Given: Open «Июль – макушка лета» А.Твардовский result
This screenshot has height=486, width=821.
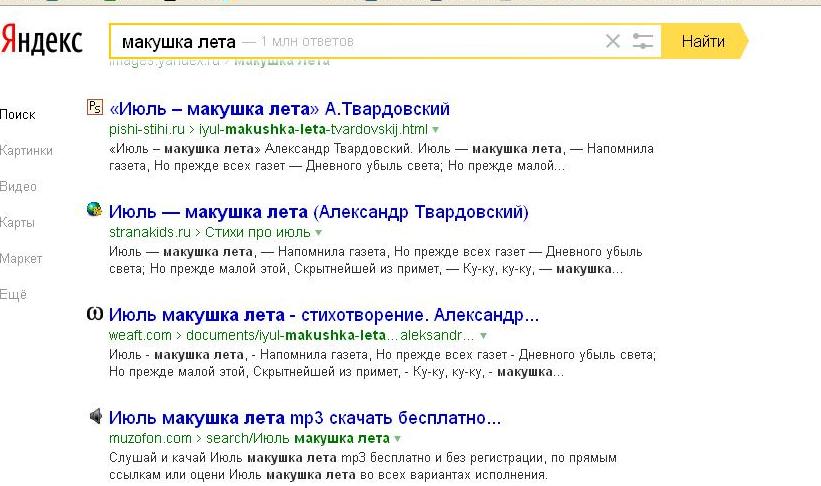Looking at the screenshot, I should (x=279, y=108).
